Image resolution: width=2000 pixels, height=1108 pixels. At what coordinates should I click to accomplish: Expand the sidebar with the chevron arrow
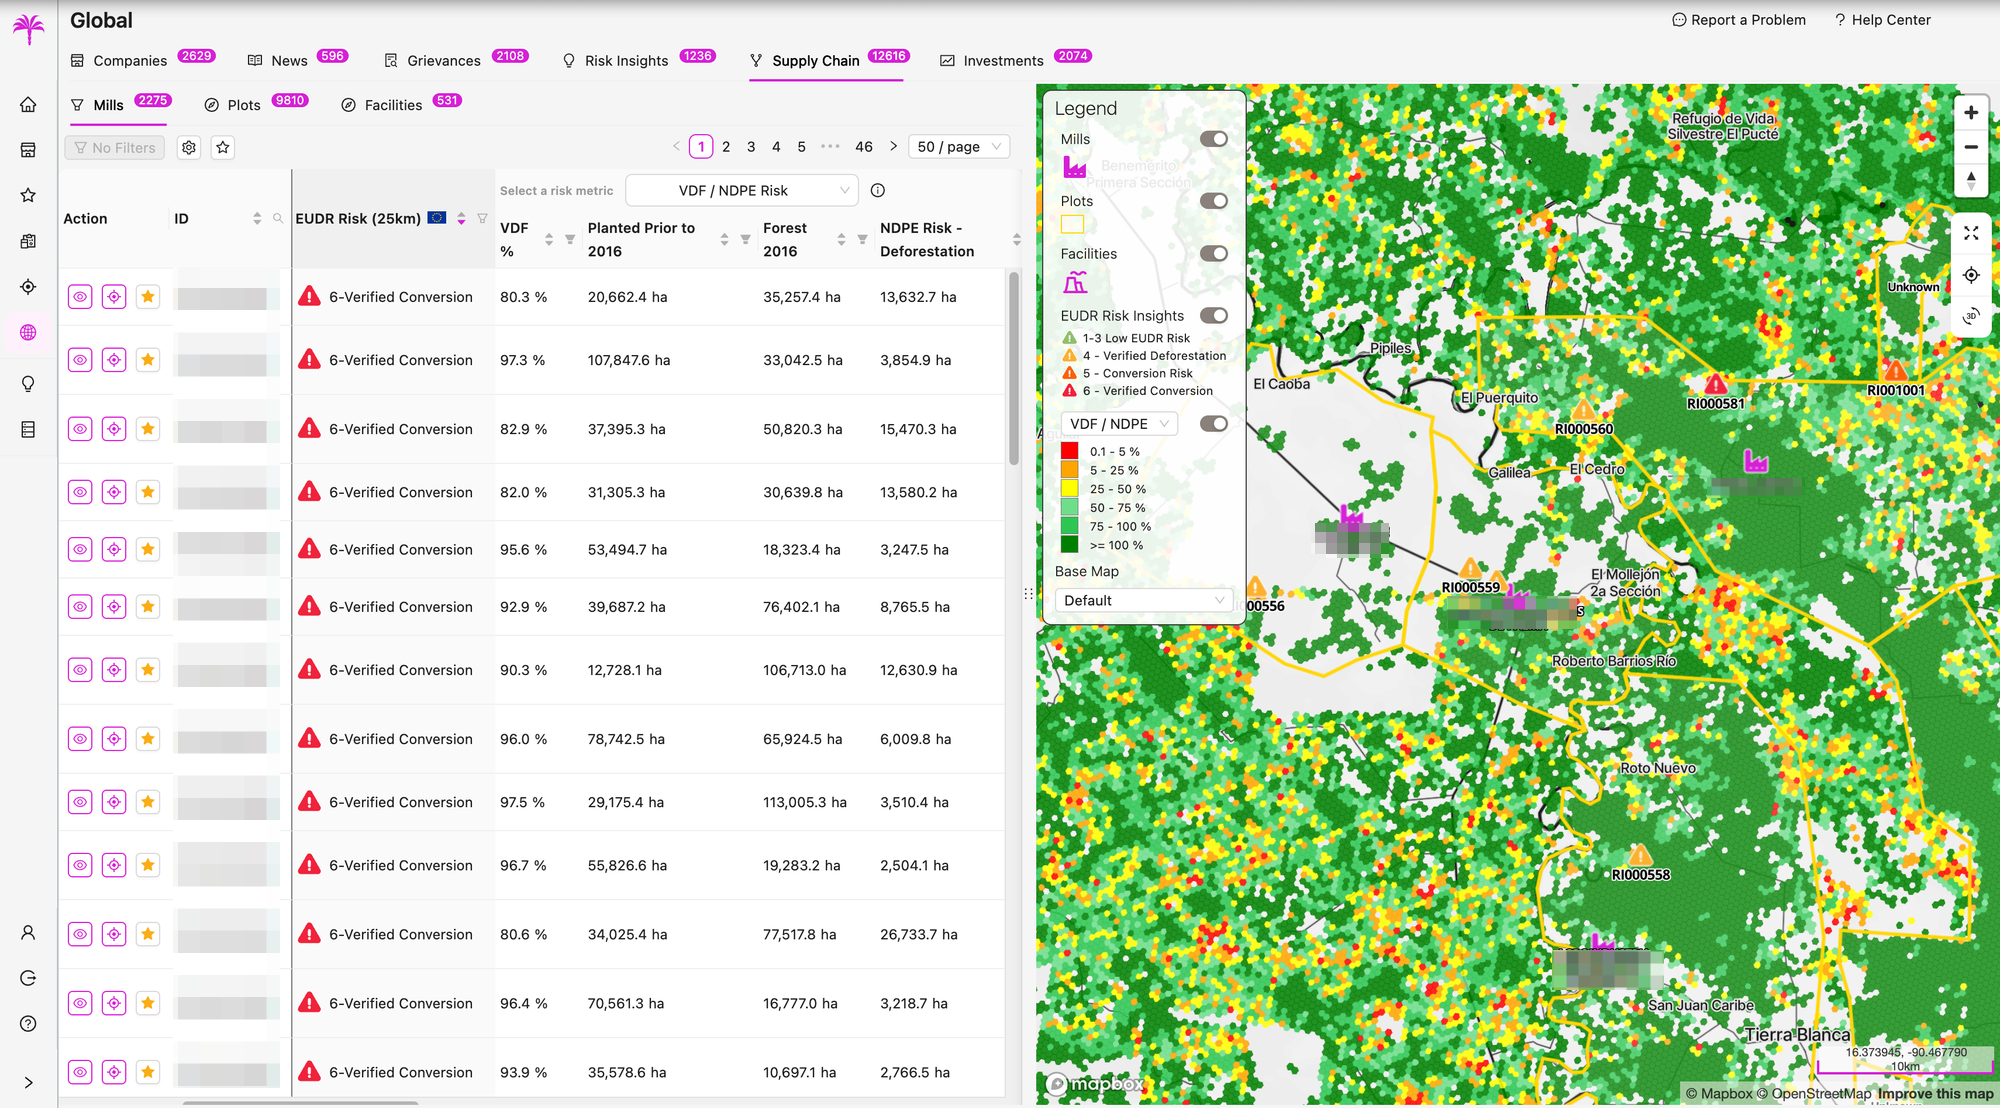(28, 1082)
